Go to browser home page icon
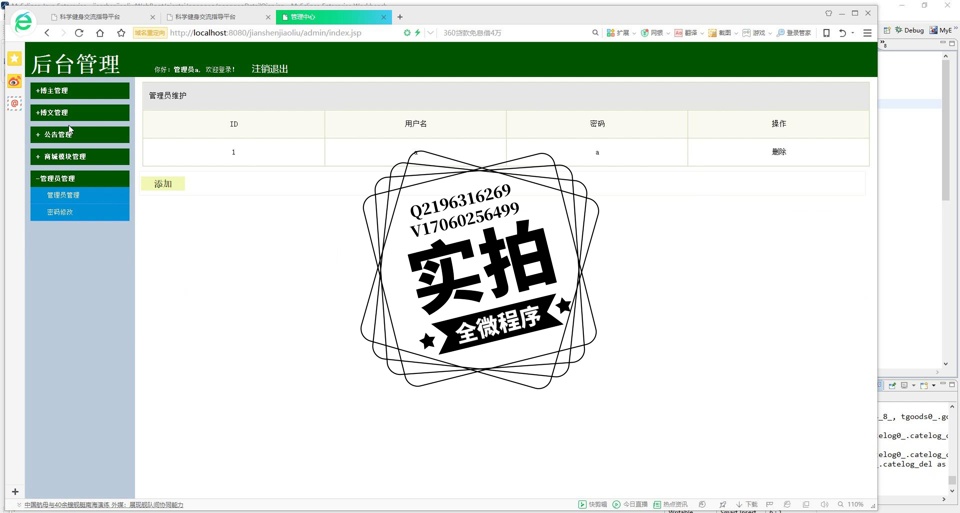The width and height of the screenshot is (960, 513). (x=100, y=33)
